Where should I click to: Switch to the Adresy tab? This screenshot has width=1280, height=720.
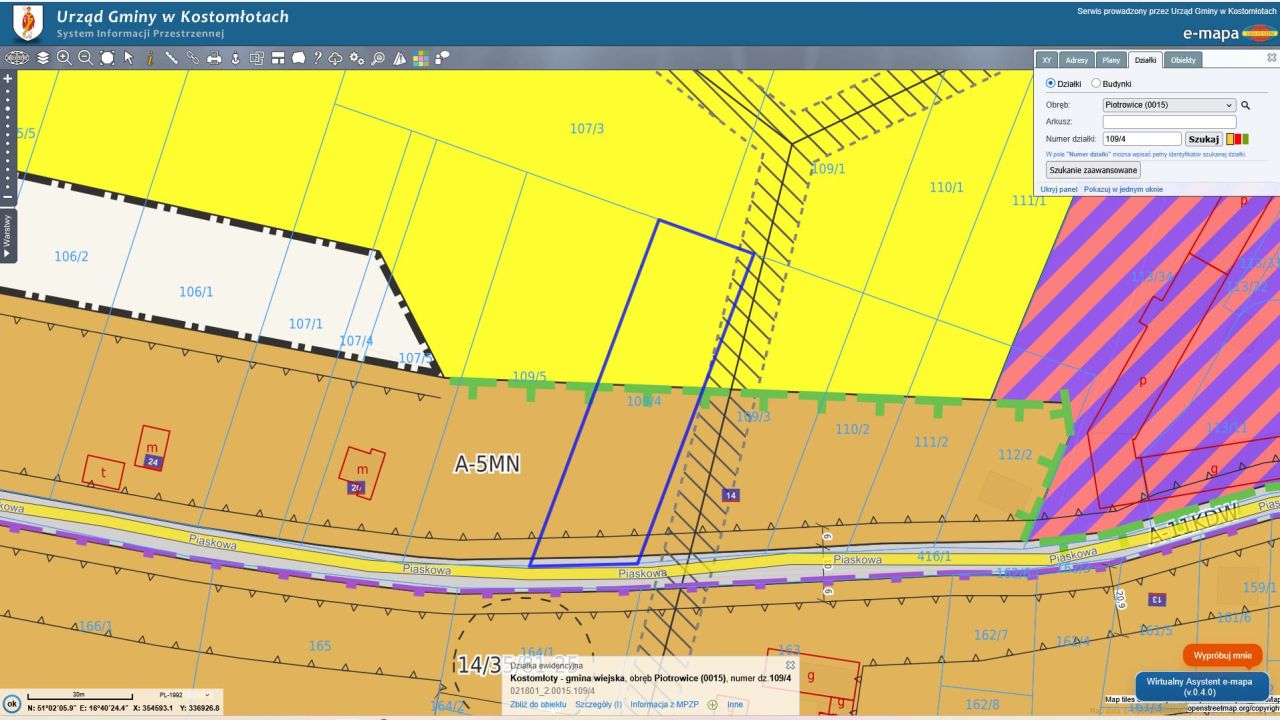pos(1076,60)
